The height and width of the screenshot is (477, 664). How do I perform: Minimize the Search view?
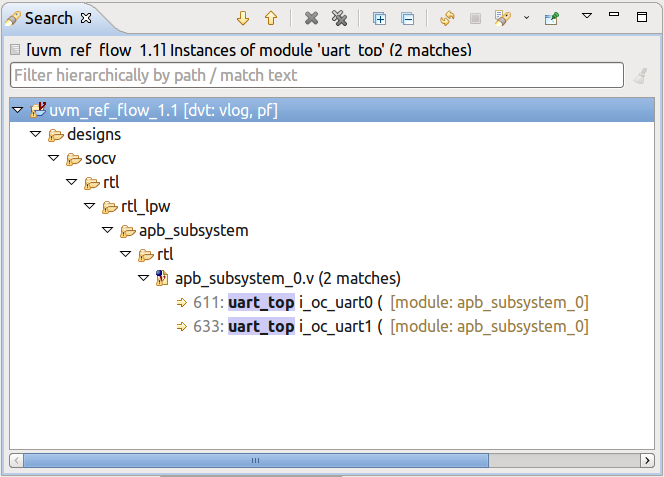(614, 15)
